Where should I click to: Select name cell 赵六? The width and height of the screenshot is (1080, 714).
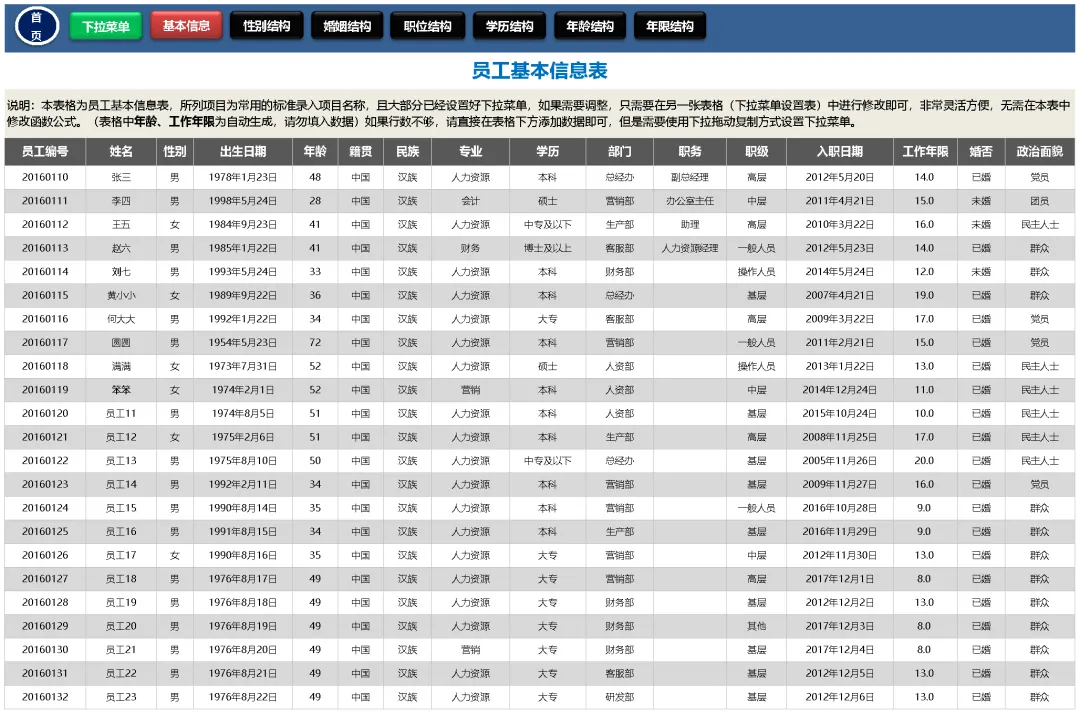click(121, 249)
